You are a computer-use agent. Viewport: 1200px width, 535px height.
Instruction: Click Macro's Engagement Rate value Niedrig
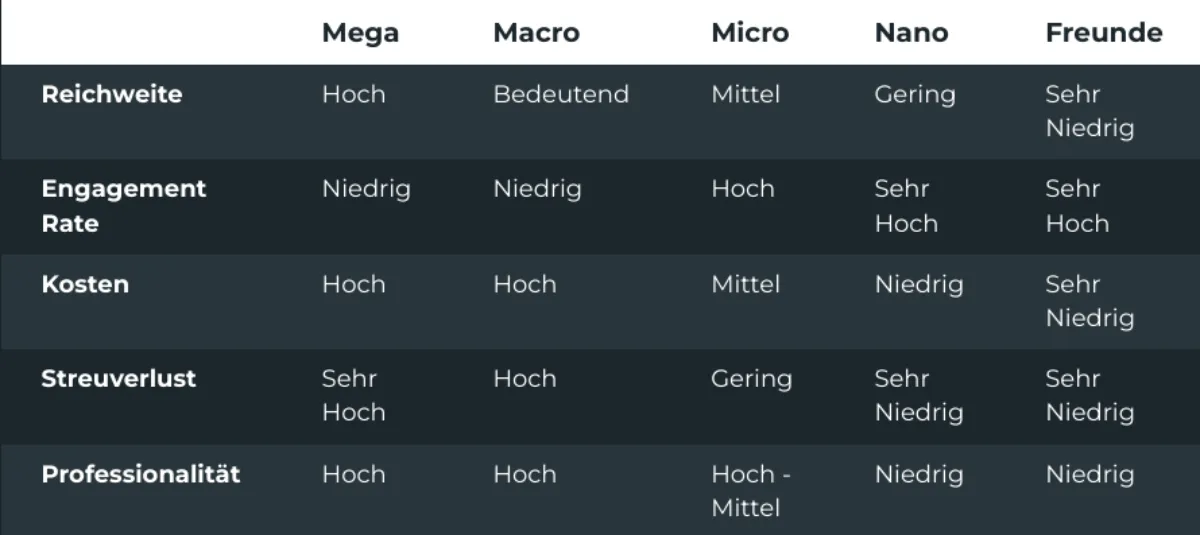click(537, 189)
